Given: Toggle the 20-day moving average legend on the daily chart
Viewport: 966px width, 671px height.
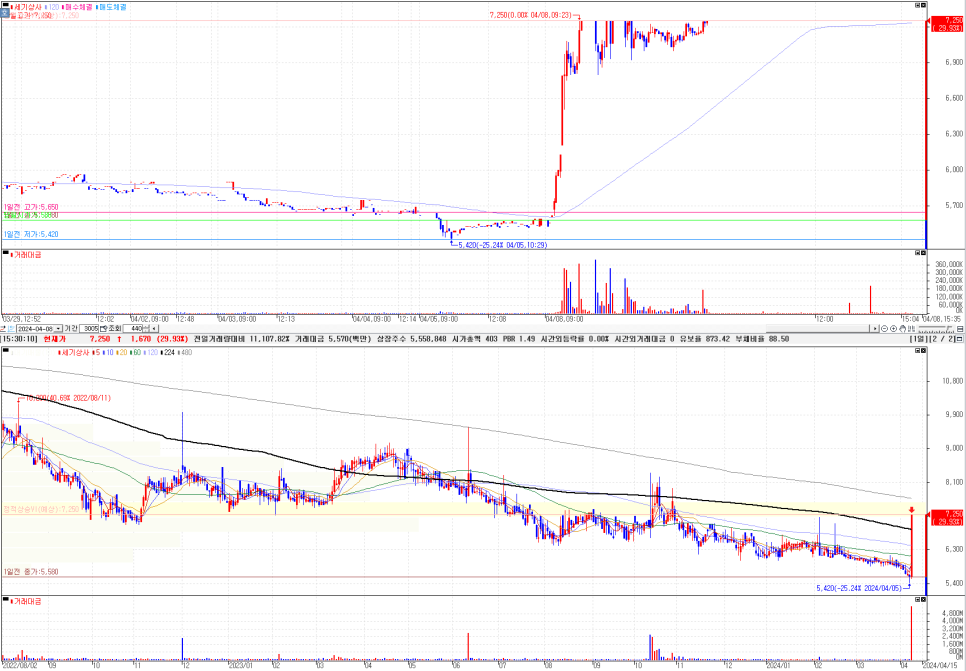Looking at the screenshot, I should coord(121,352).
